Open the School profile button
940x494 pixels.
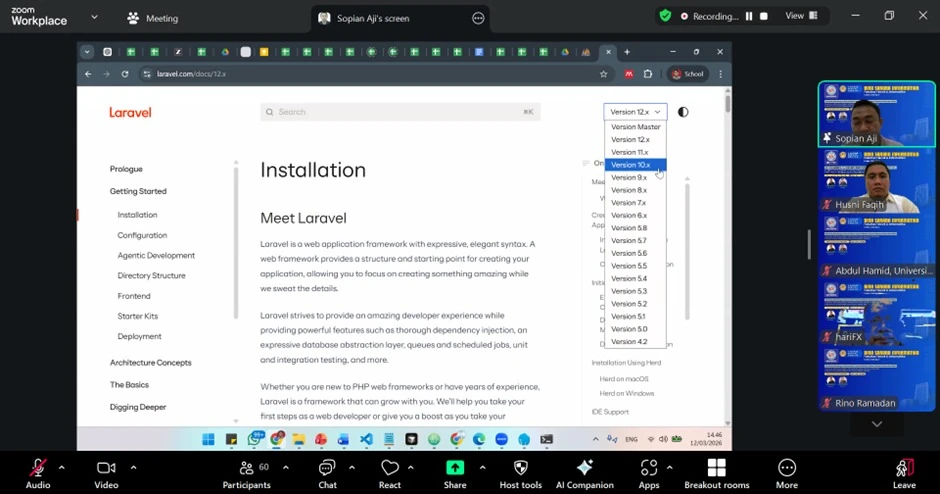(688, 74)
